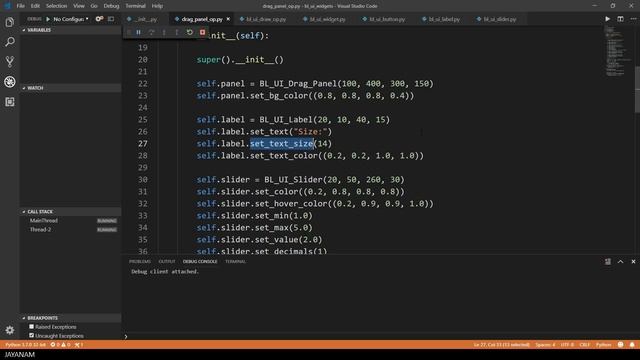Screen dimensions: 640x360
Task: Step over in debug toolbar
Action: click(151, 32)
